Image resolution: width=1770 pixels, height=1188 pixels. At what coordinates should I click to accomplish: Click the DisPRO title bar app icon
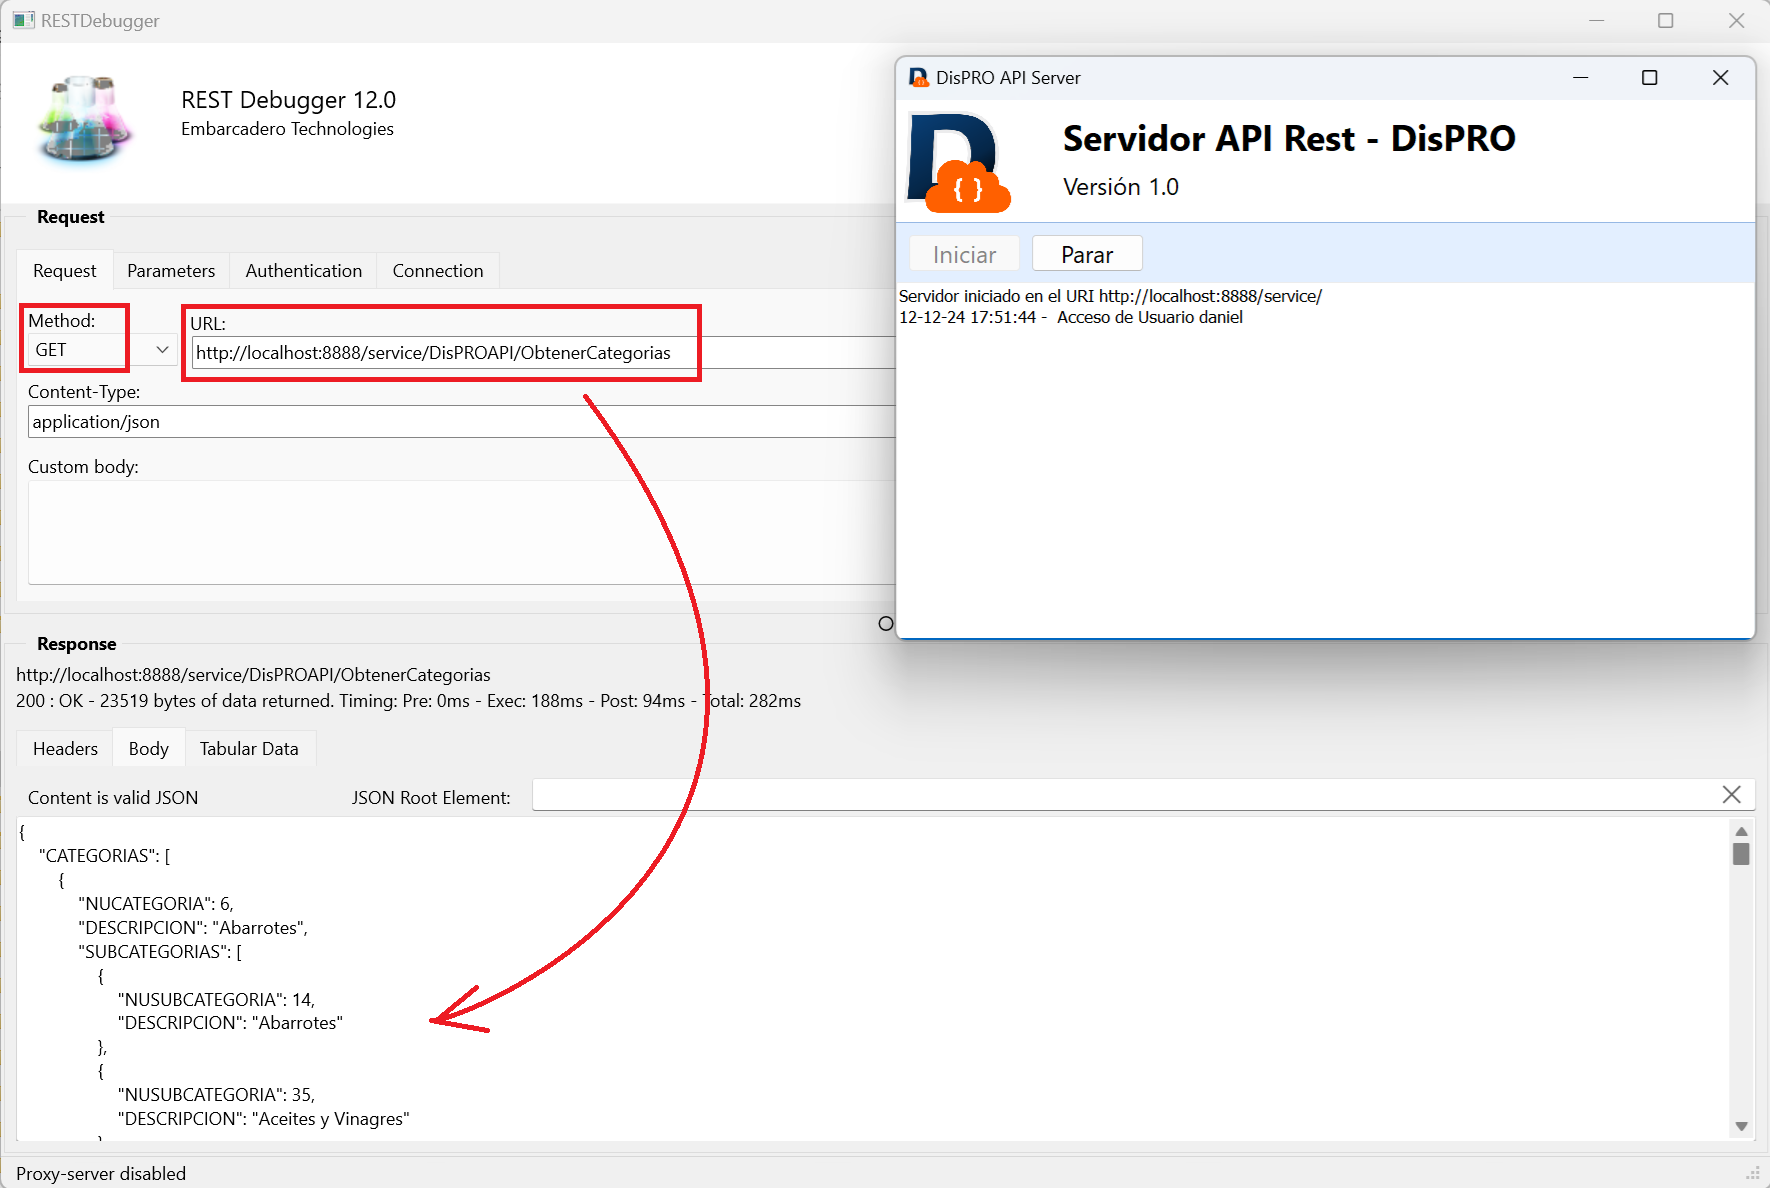point(918,77)
